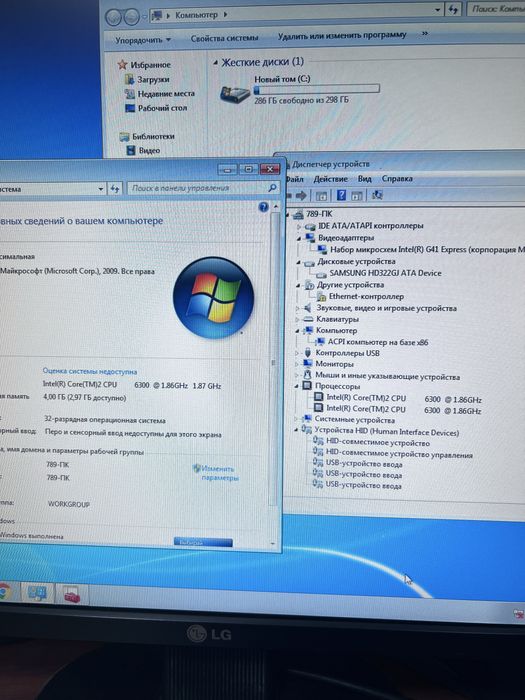Open the Вид menu in Device Manager

point(364,179)
